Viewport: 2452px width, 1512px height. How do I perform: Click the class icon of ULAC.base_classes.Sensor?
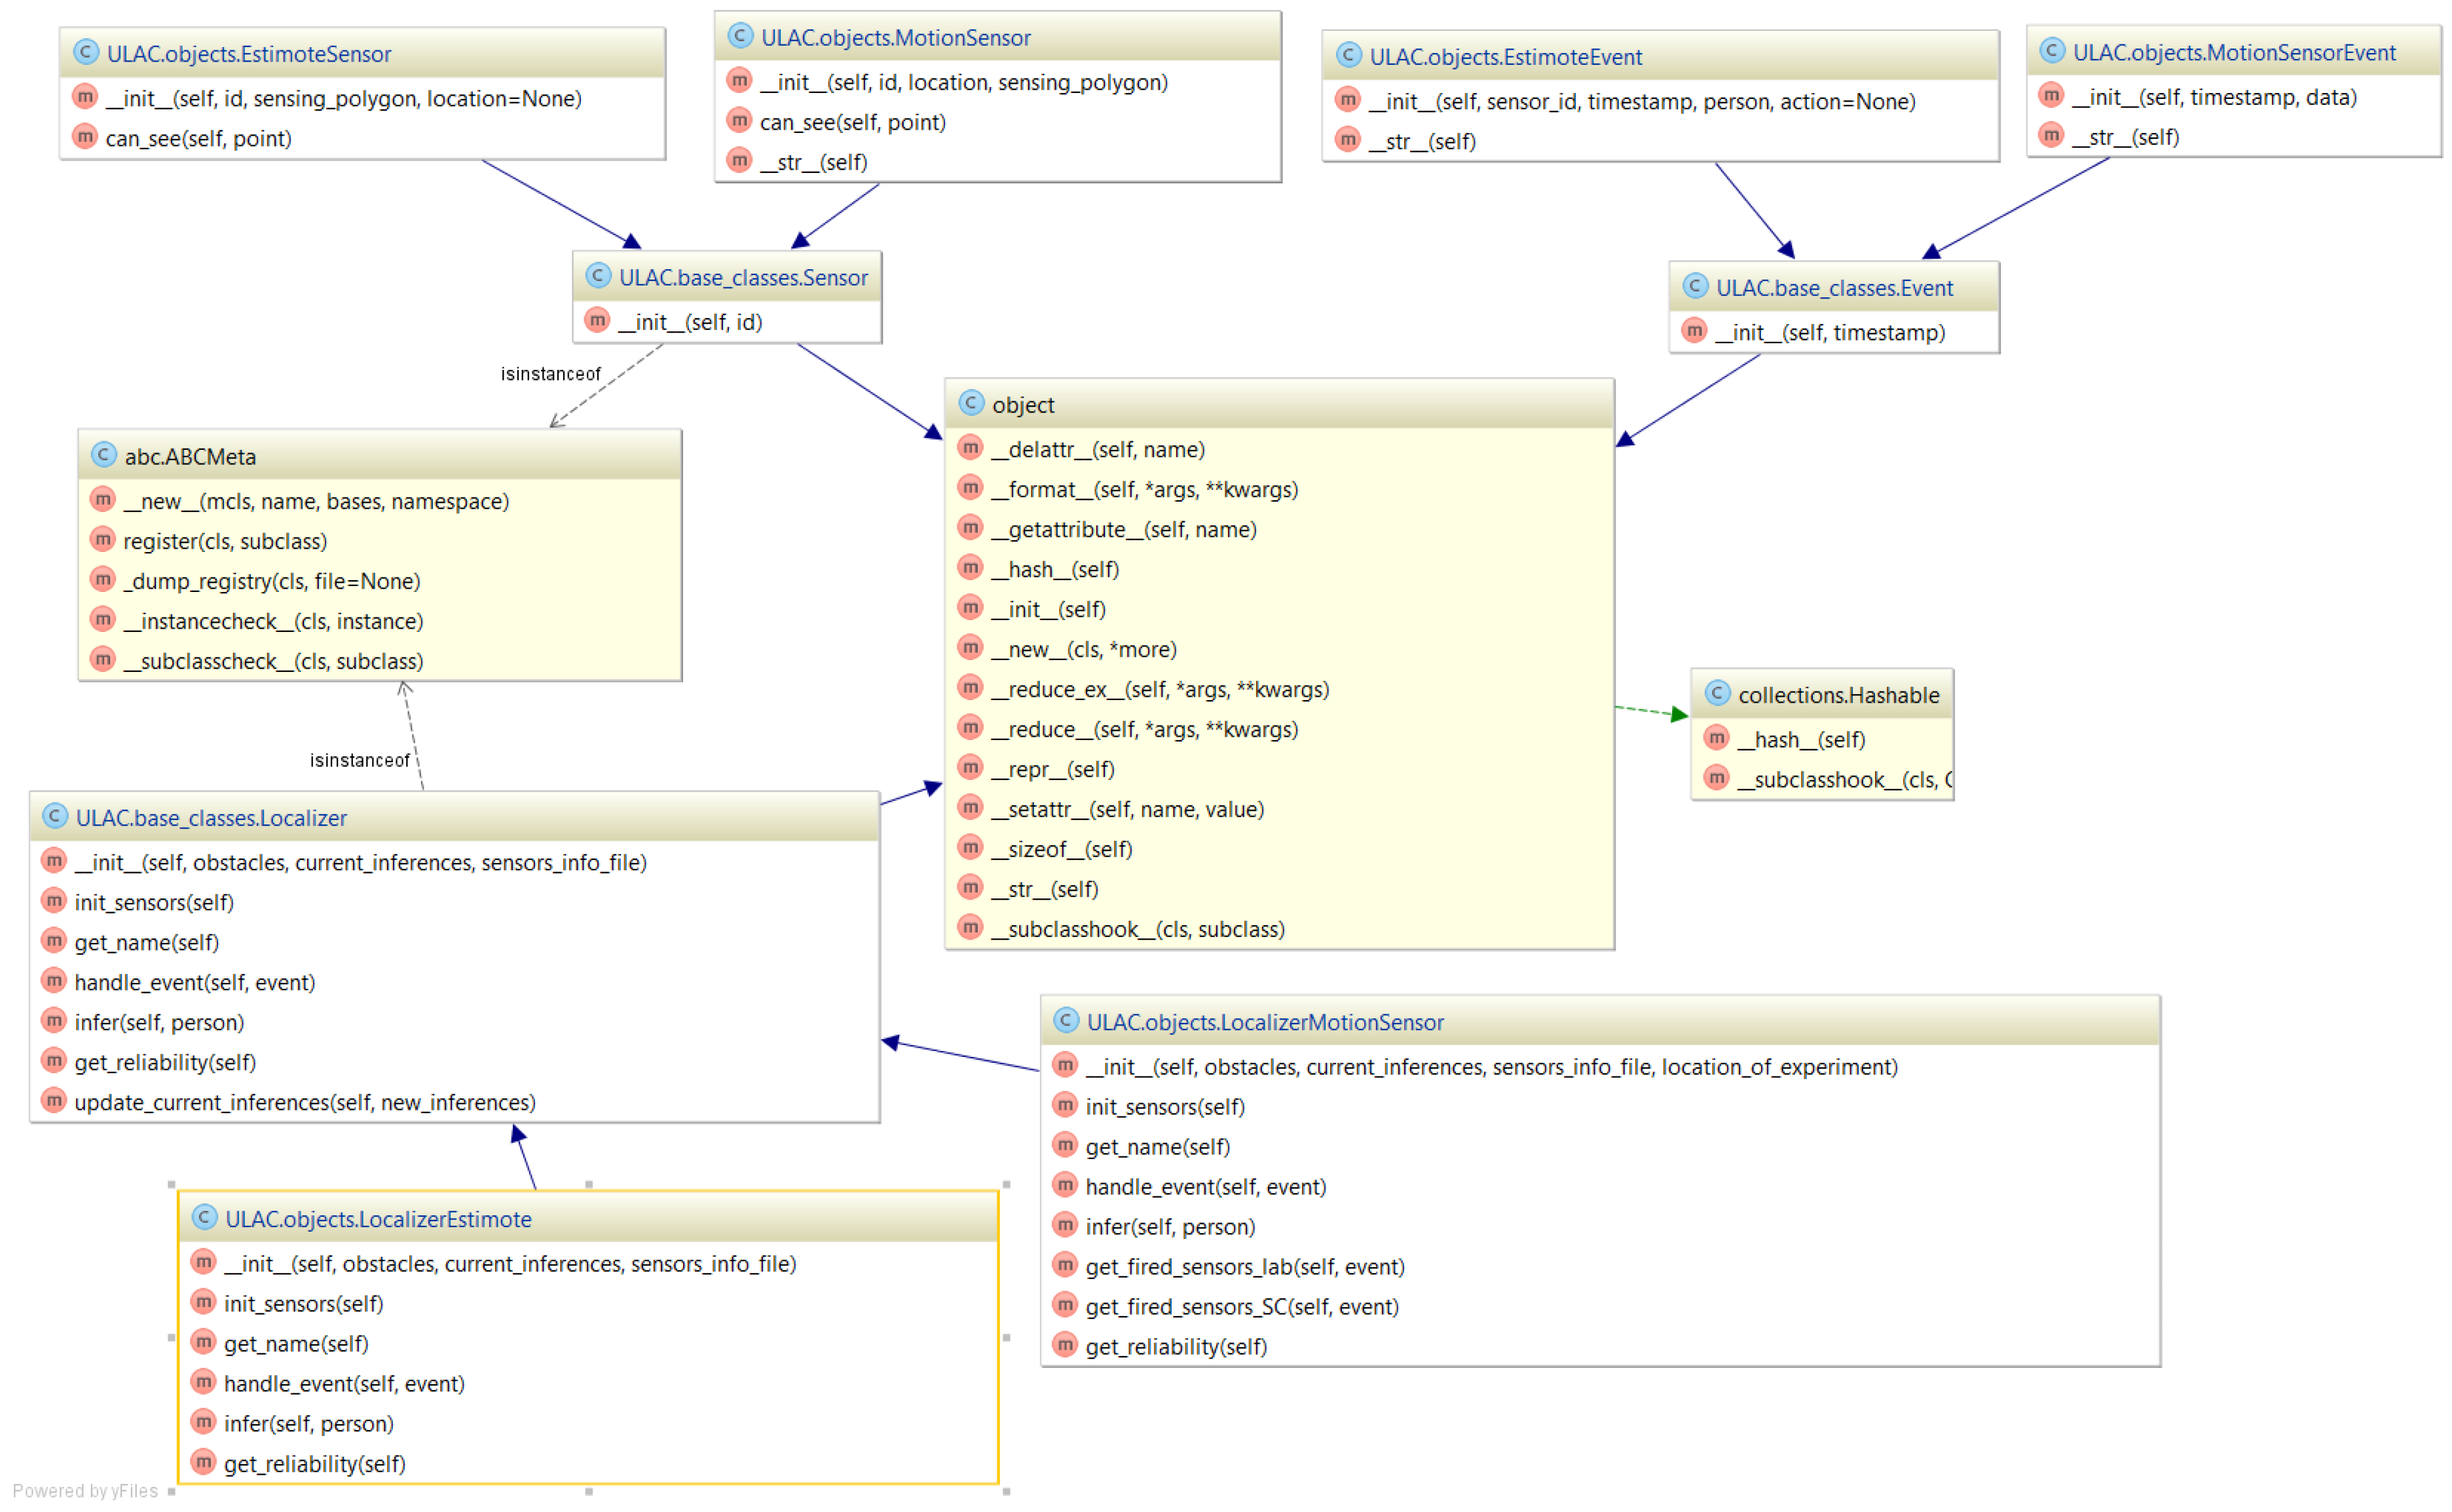(598, 276)
